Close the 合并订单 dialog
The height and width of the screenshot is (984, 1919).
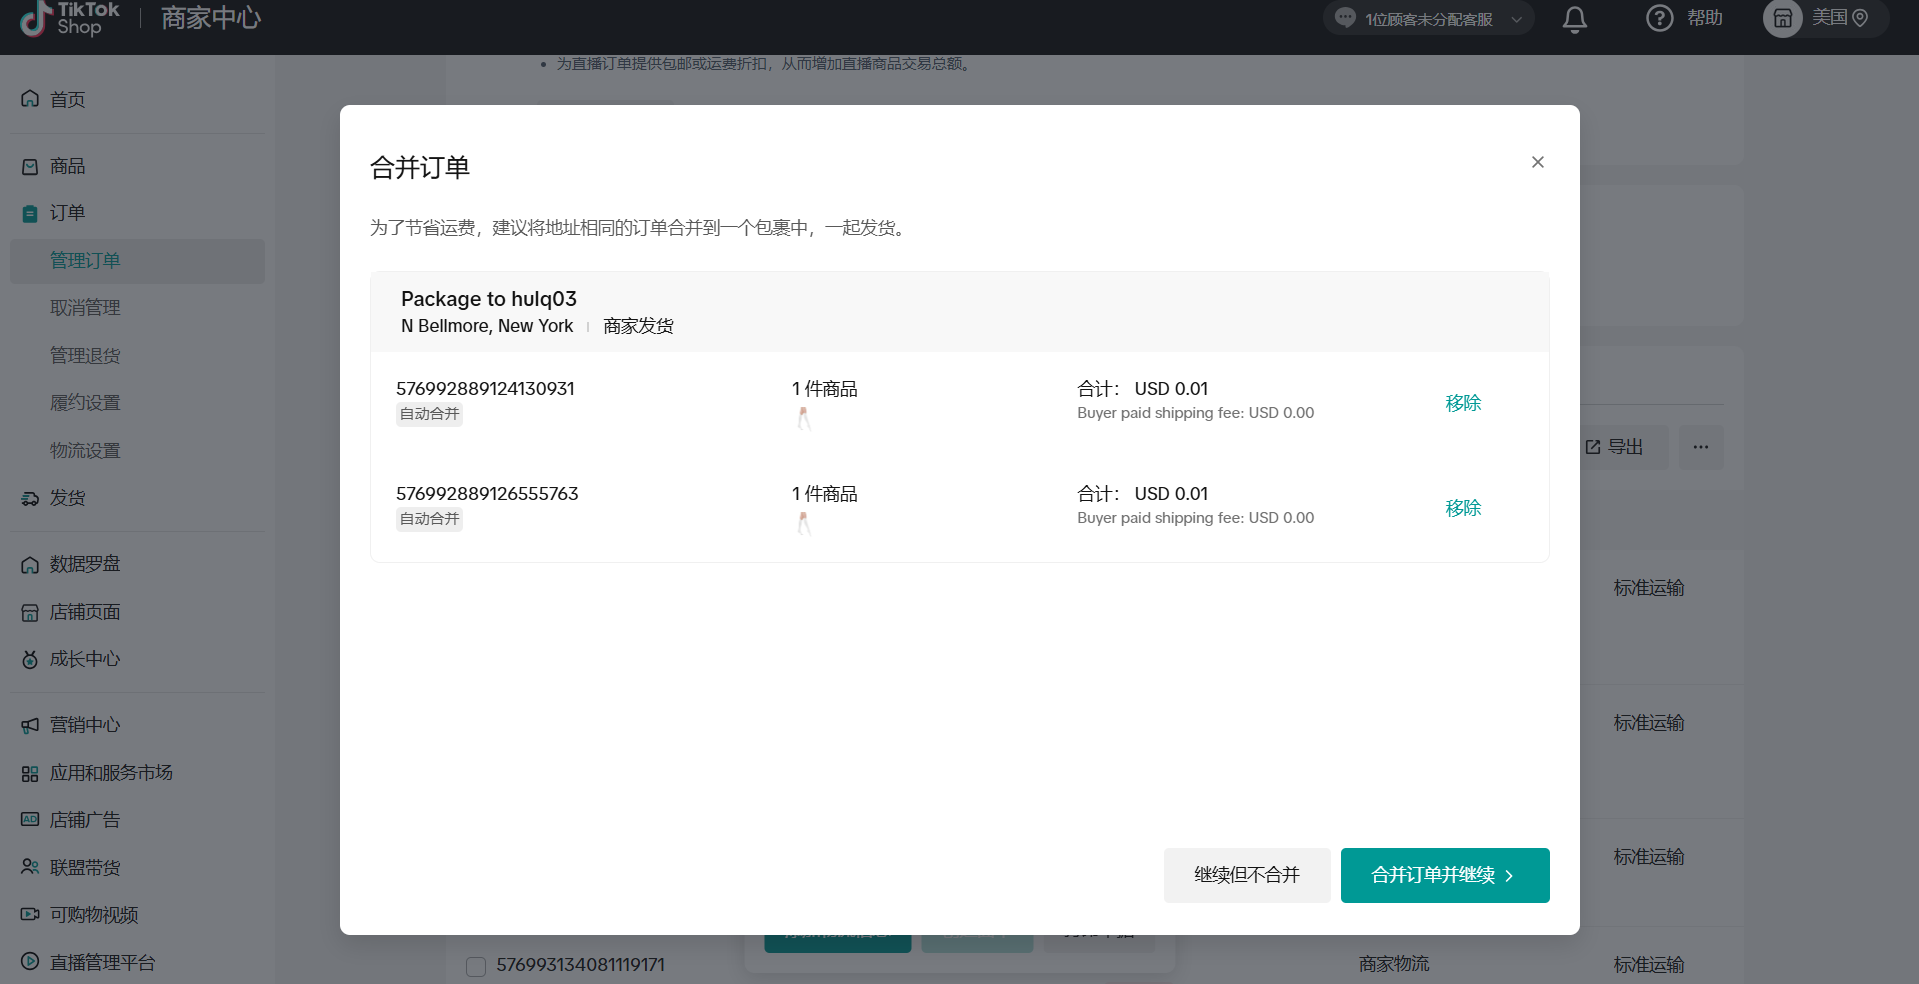pos(1537,162)
